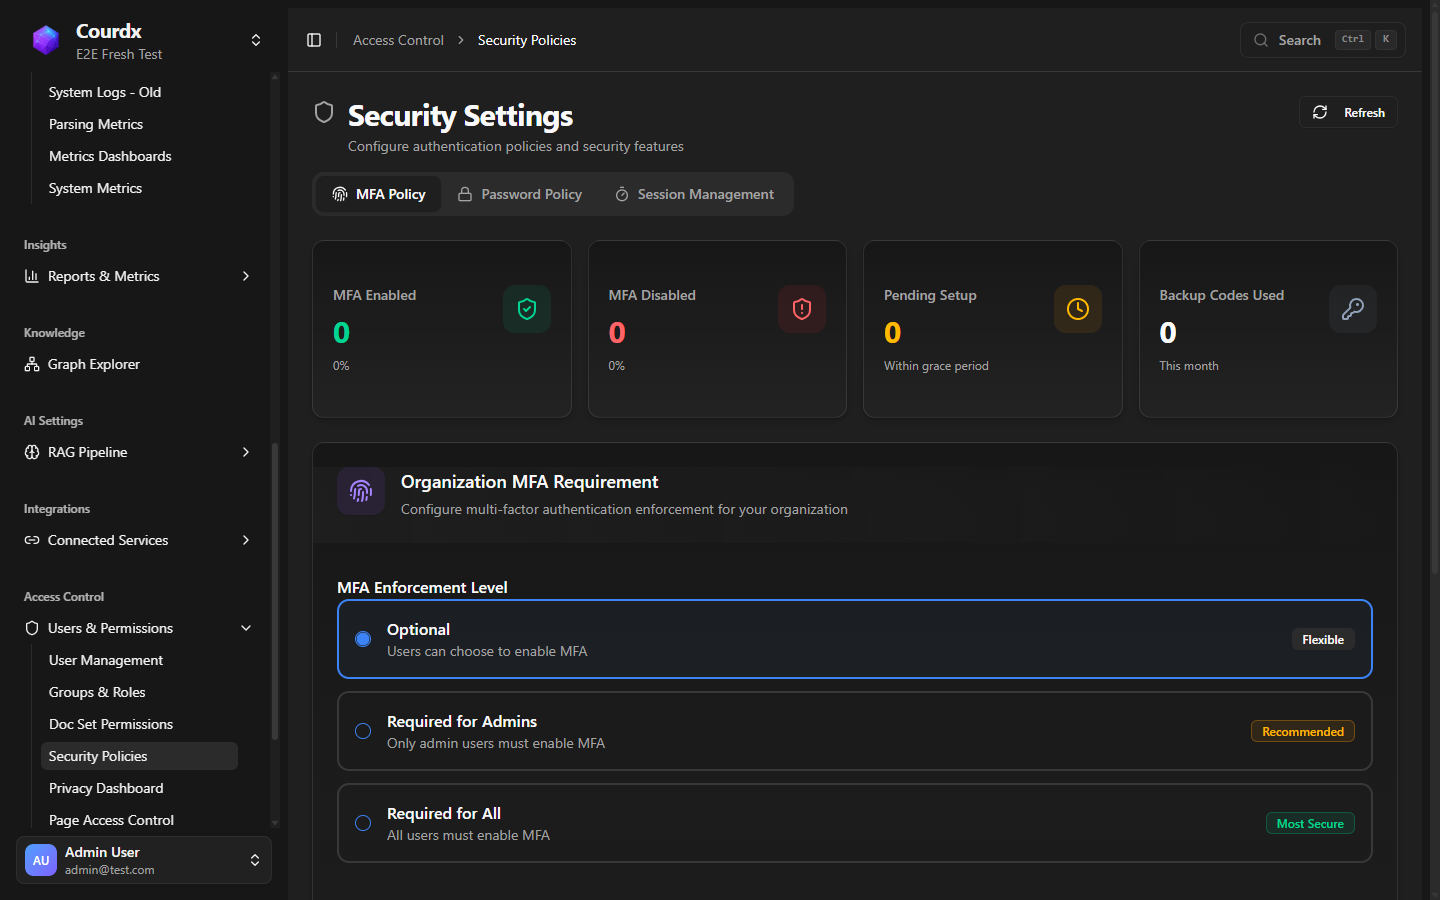Click the sidebar collapse panel icon in top bar
The height and width of the screenshot is (900, 1440).
(314, 39)
